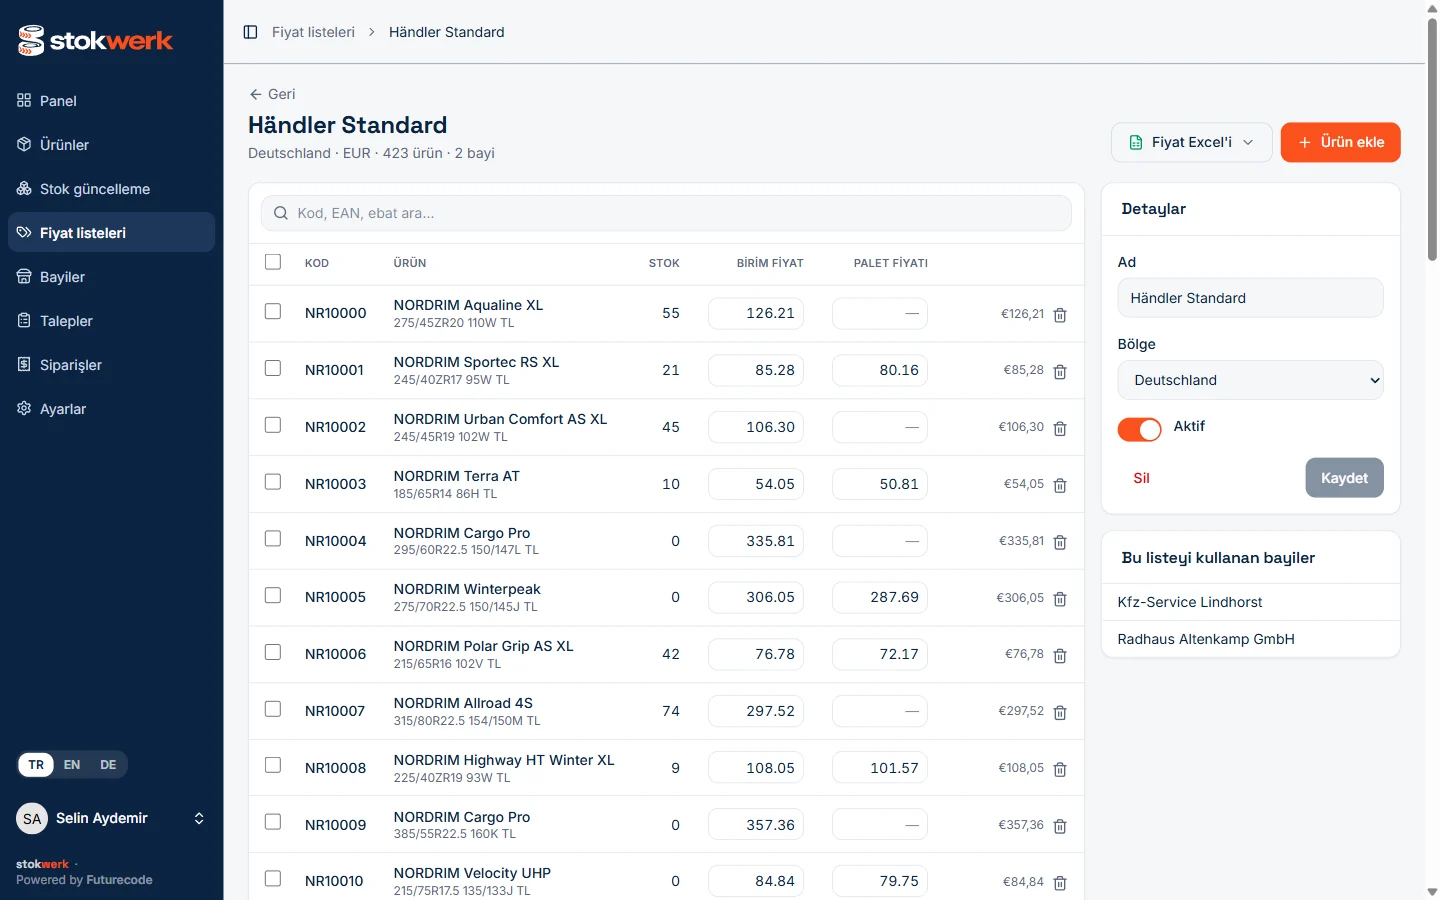The height and width of the screenshot is (900, 1440).
Task: Open the Bölge Deutschland dropdown
Action: pyautogui.click(x=1250, y=380)
